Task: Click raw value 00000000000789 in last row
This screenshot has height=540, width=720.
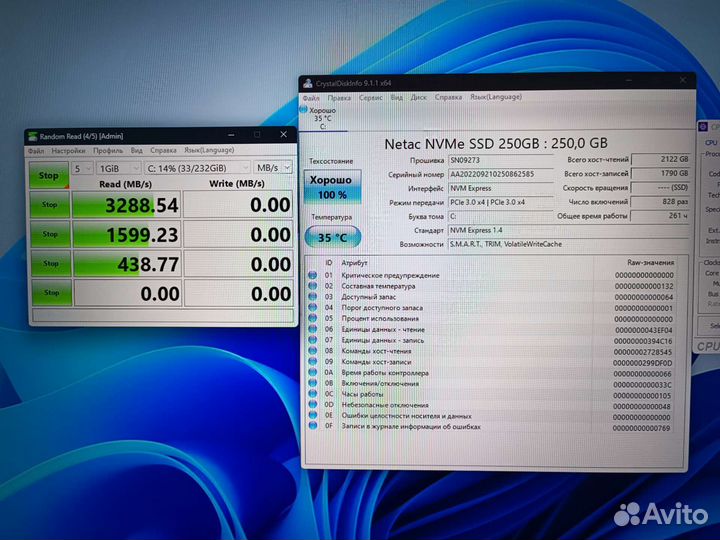Action: point(642,428)
